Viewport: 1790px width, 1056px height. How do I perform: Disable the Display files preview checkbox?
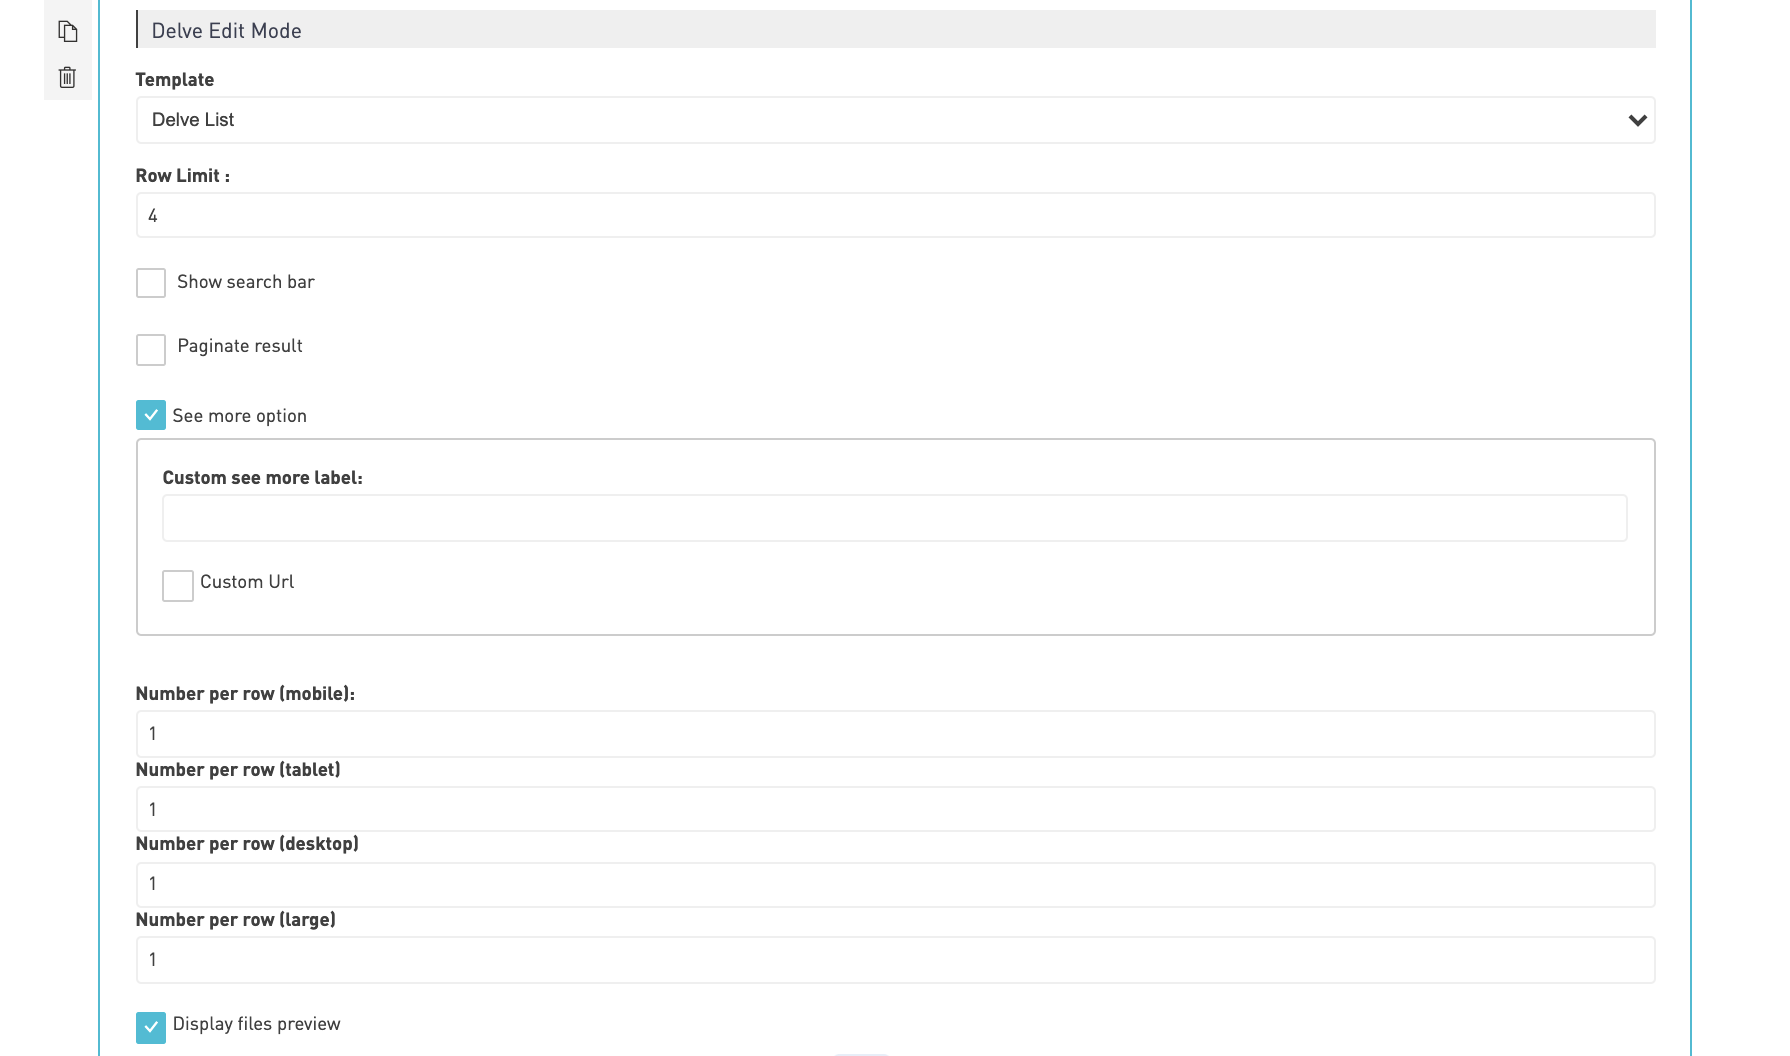click(151, 1027)
